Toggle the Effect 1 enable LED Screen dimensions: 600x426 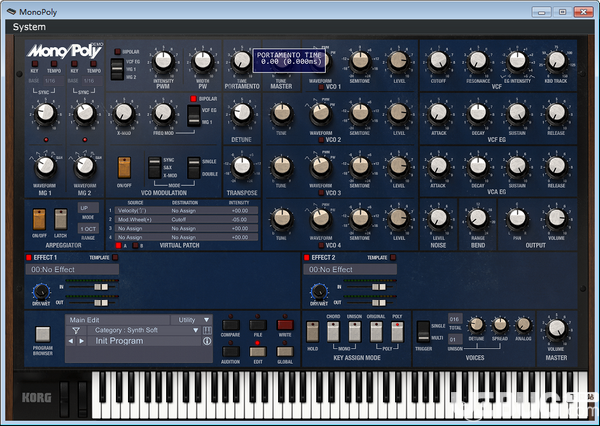29,258
